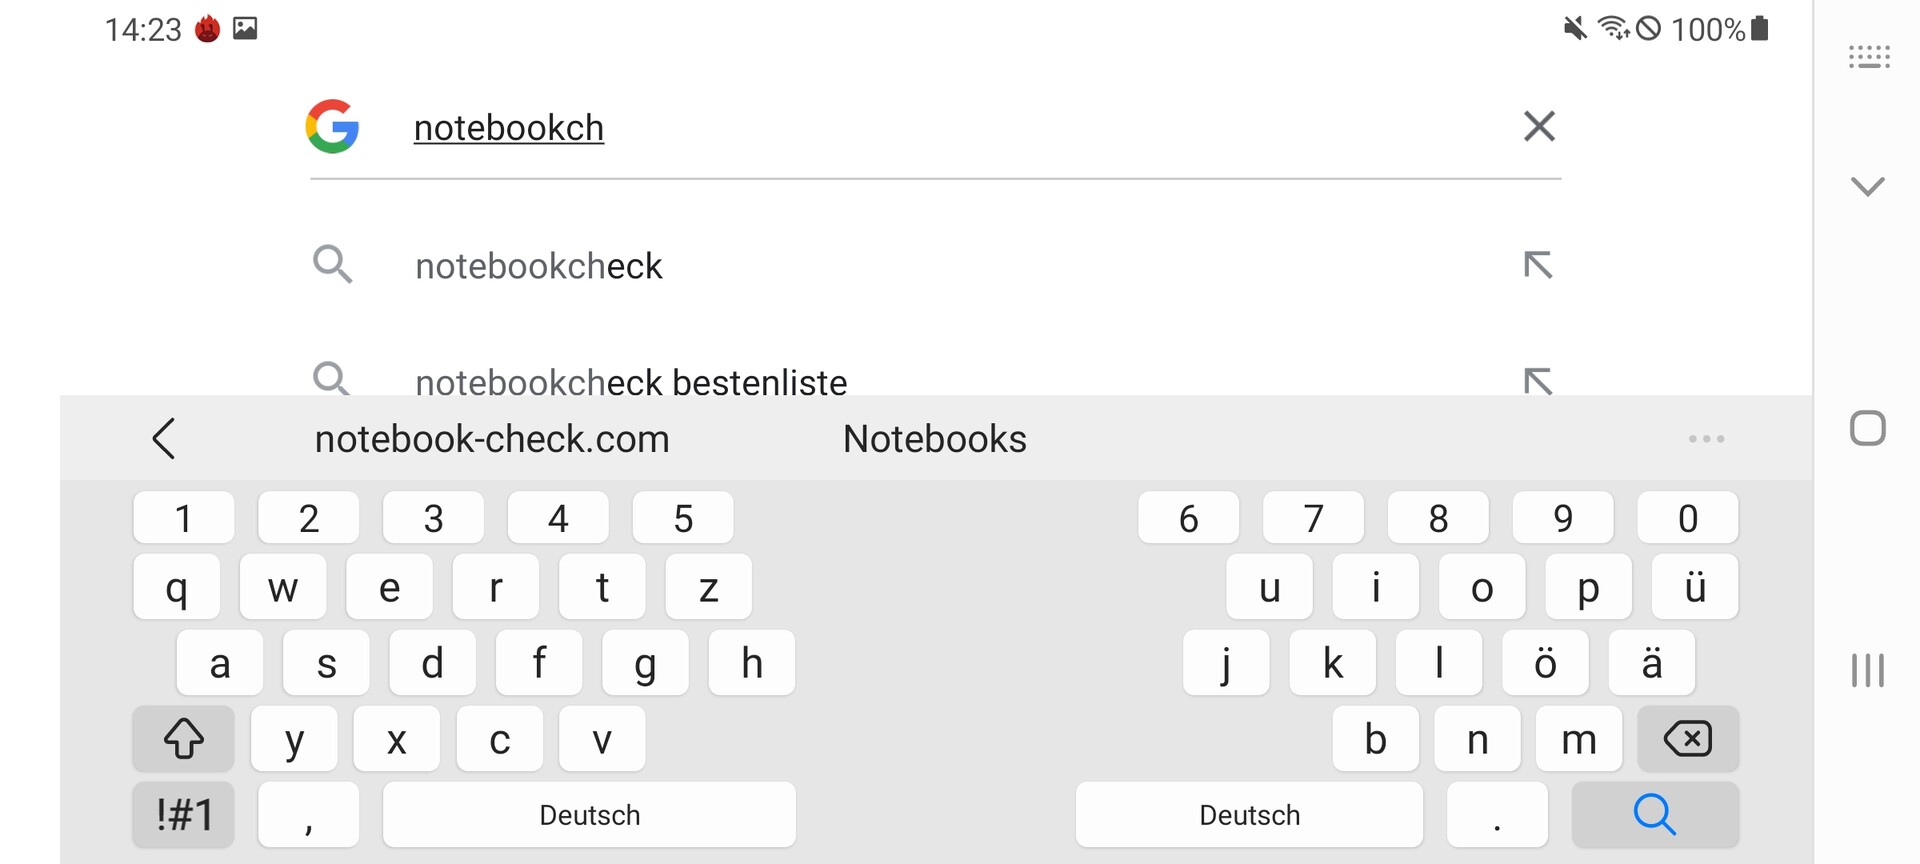
Task: Toggle the Shift key
Action: (x=184, y=739)
